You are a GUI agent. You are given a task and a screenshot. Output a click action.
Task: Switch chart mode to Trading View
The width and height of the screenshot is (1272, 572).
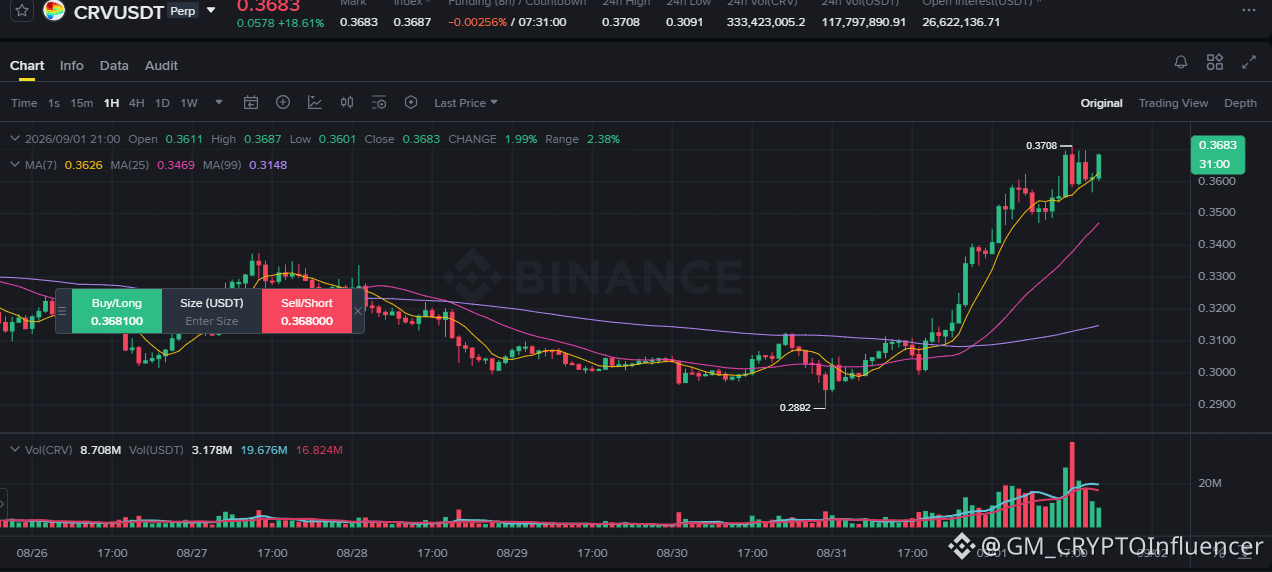point(1173,103)
